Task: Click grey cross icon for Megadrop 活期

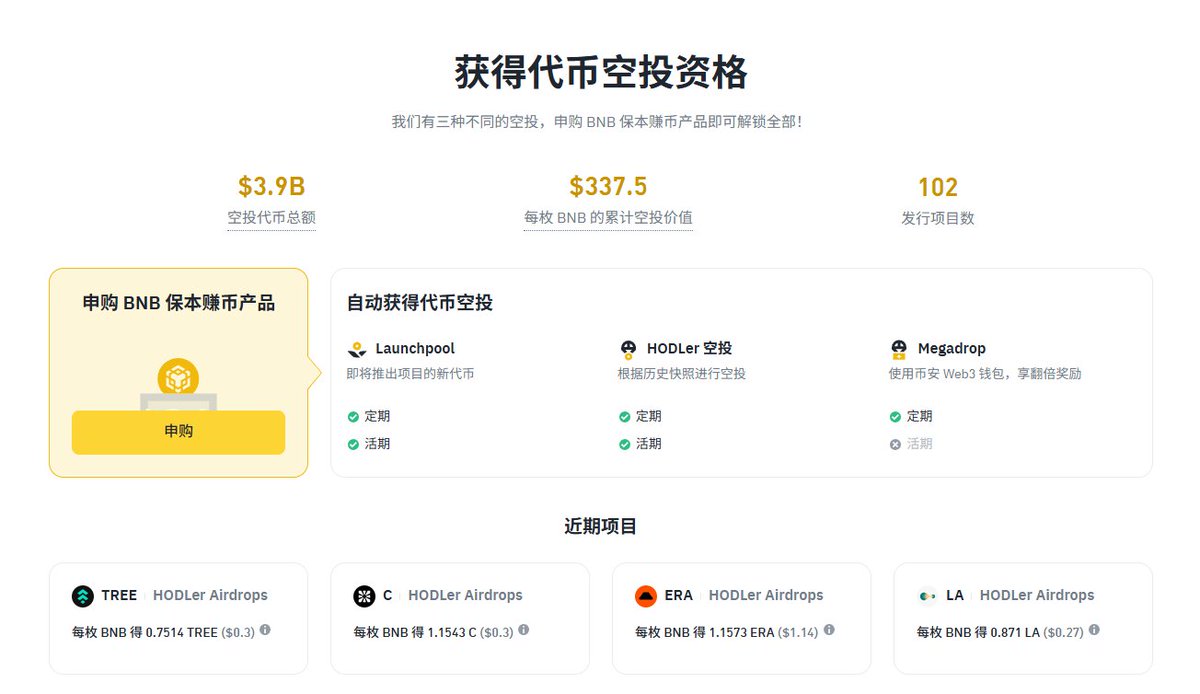Action: pos(895,444)
